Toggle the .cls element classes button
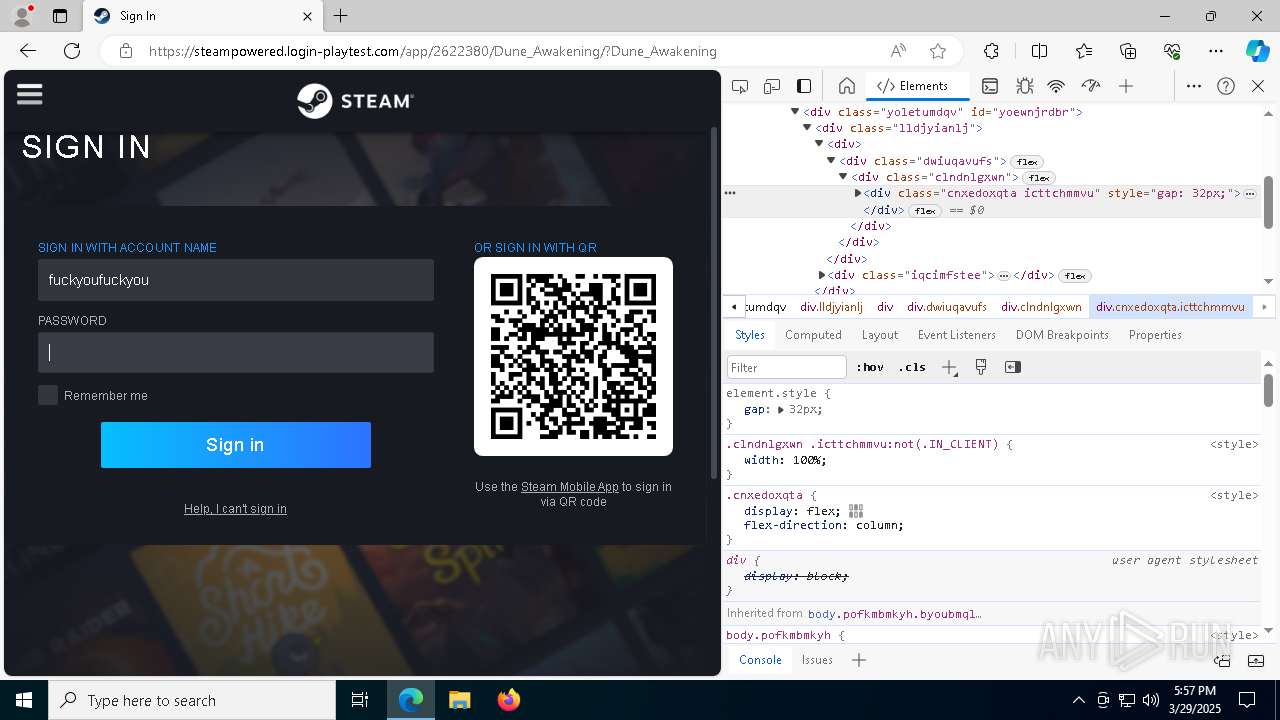1280x720 pixels. (x=912, y=367)
